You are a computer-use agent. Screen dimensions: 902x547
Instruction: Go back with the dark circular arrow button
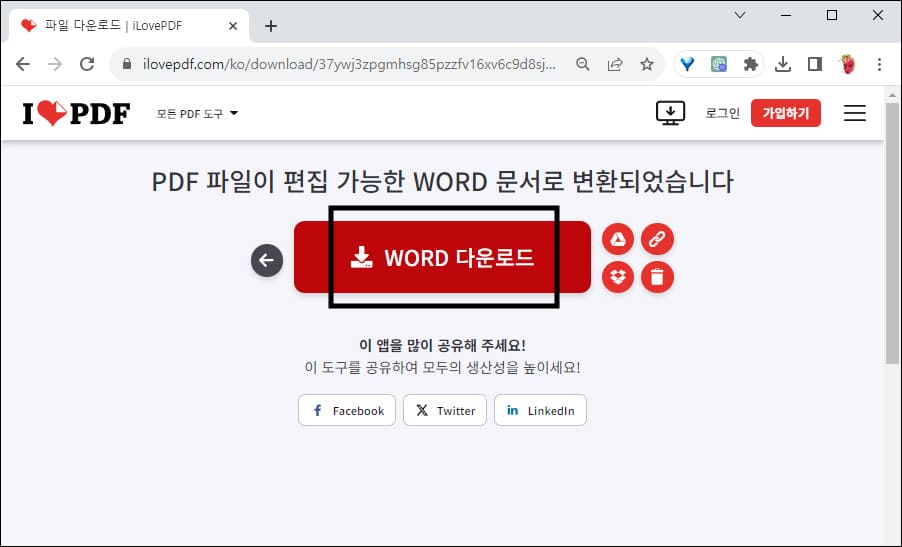[x=267, y=260]
